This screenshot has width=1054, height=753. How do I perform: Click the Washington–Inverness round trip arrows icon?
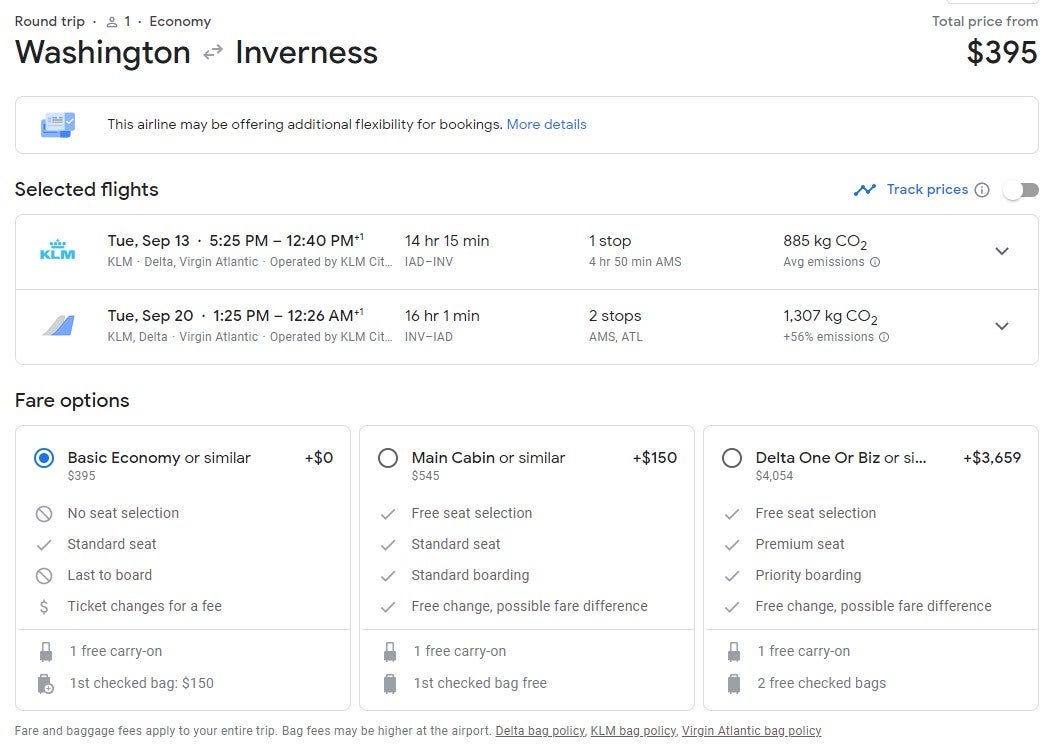pyautogui.click(x=213, y=53)
